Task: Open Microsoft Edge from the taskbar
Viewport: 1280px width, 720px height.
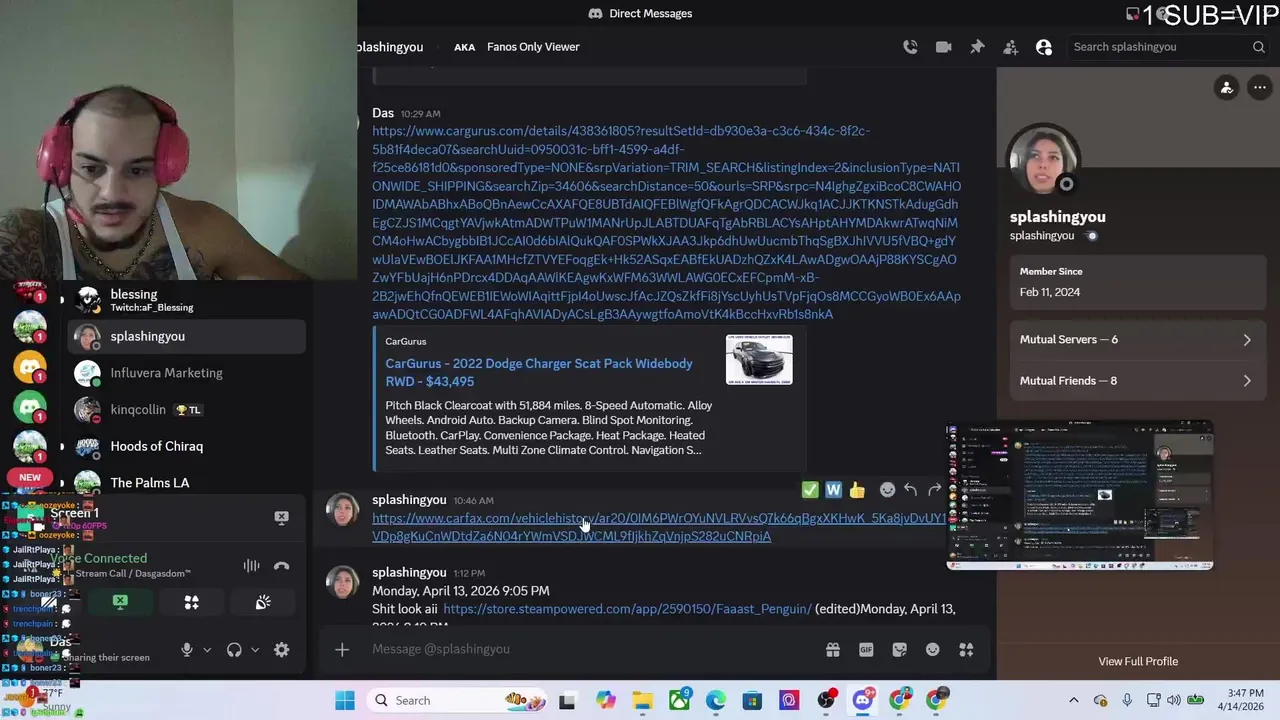Action: [x=716, y=701]
